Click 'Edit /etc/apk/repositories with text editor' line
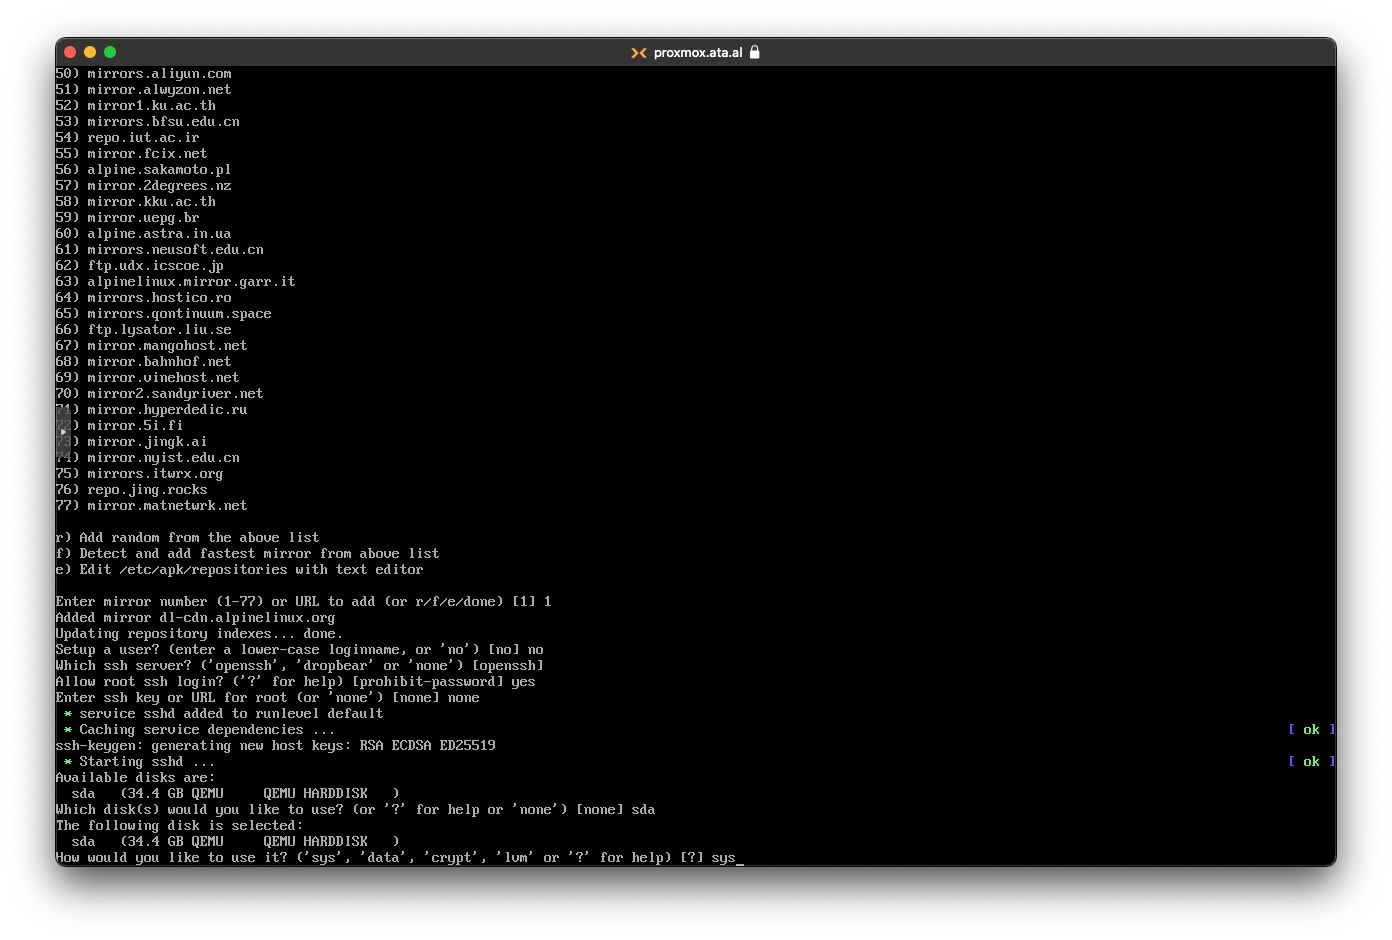The image size is (1392, 940). pos(240,570)
